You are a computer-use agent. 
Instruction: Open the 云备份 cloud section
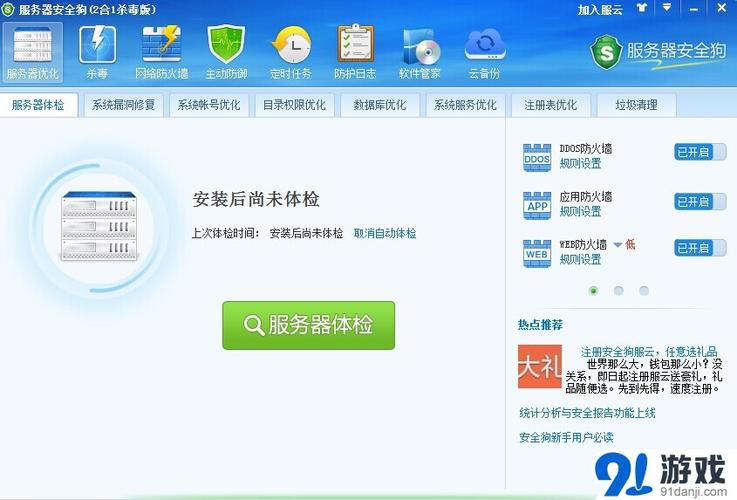pyautogui.click(x=485, y=53)
